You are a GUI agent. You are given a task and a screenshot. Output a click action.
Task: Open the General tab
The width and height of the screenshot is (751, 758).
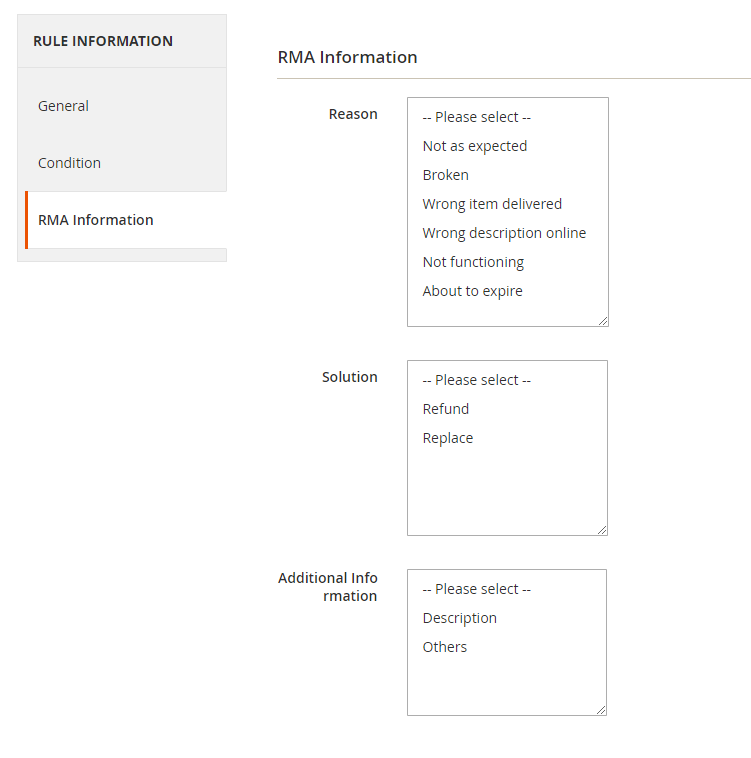pos(63,106)
